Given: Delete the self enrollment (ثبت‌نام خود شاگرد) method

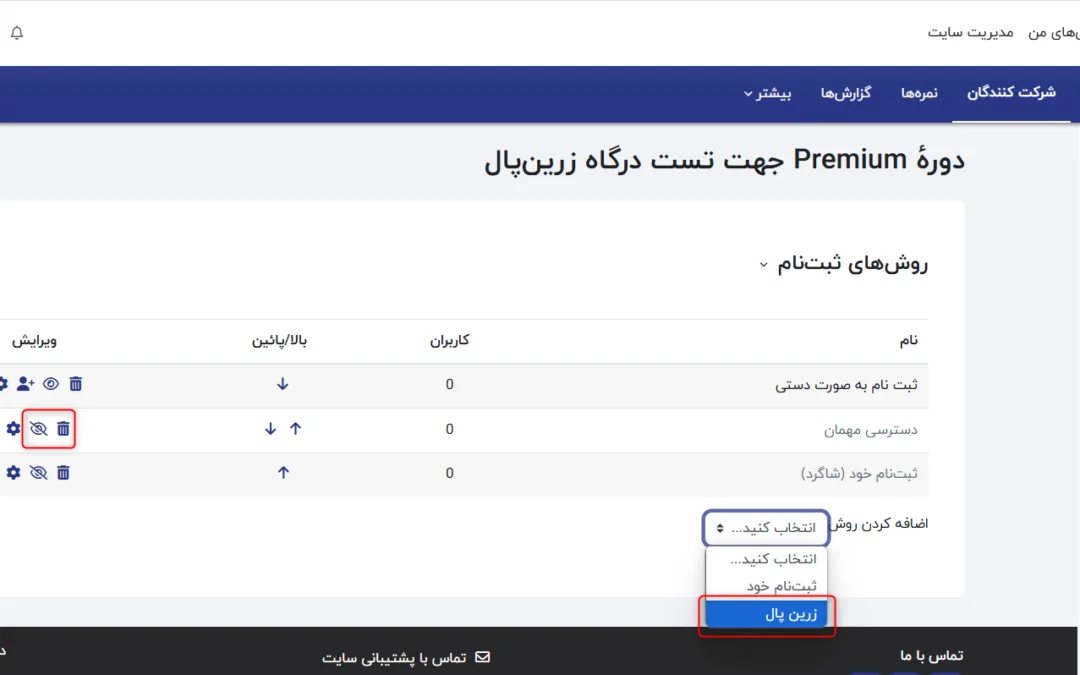Looking at the screenshot, I should pyautogui.click(x=63, y=473).
